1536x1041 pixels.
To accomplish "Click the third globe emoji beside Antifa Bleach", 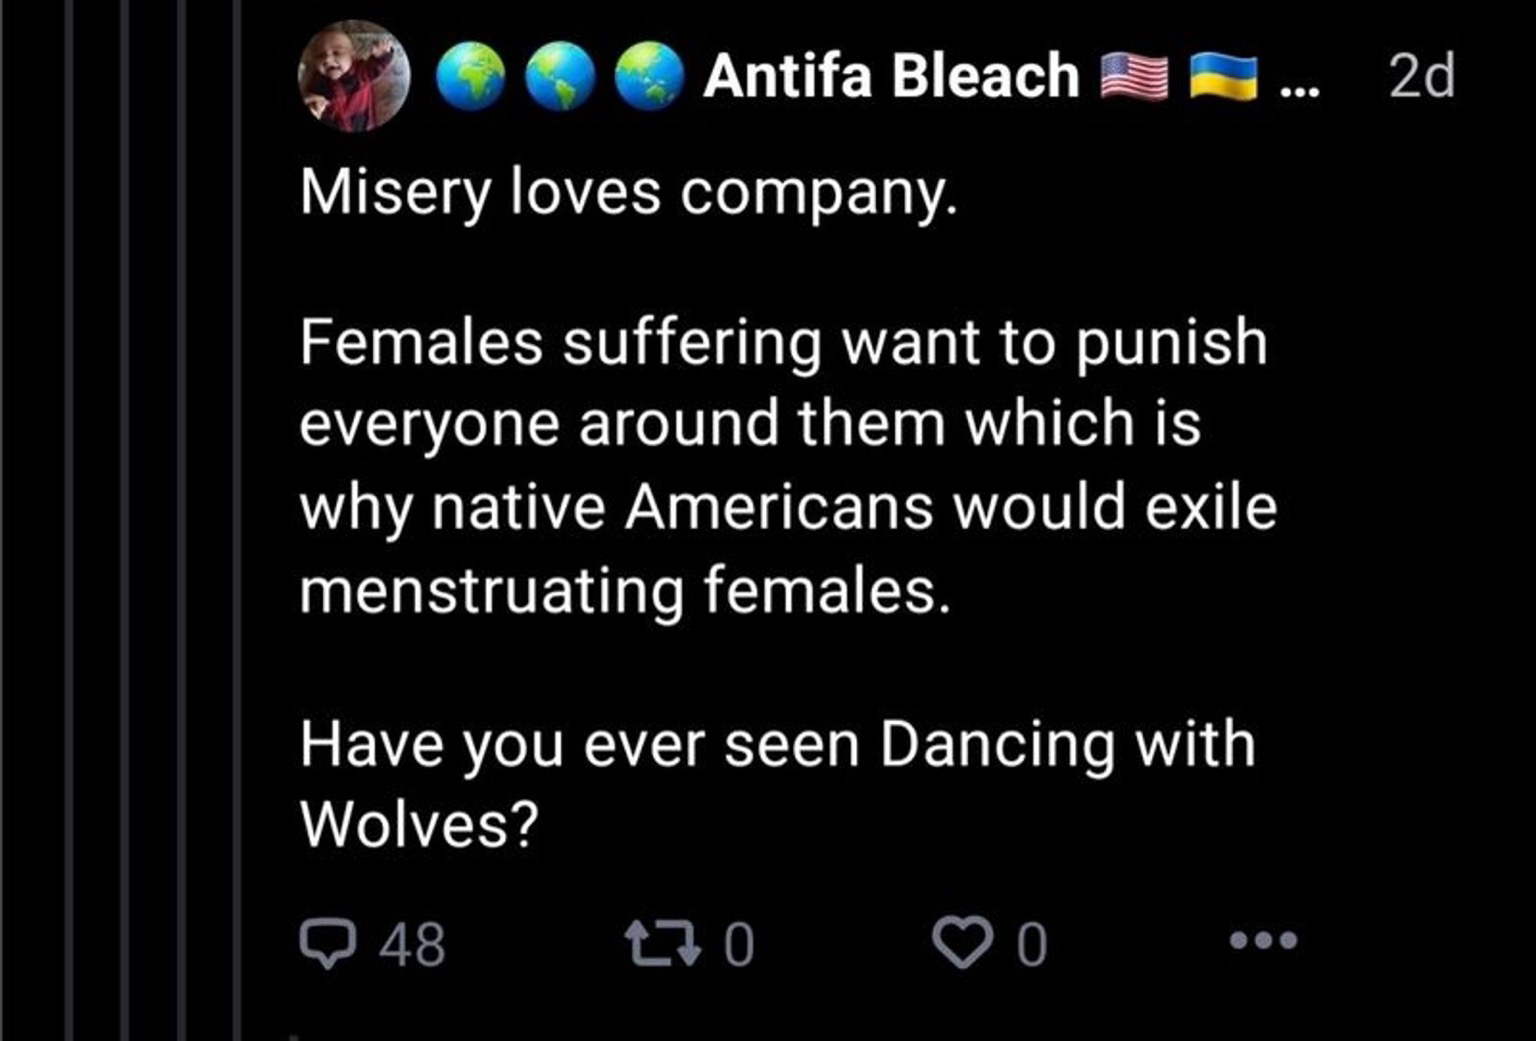I will [649, 76].
